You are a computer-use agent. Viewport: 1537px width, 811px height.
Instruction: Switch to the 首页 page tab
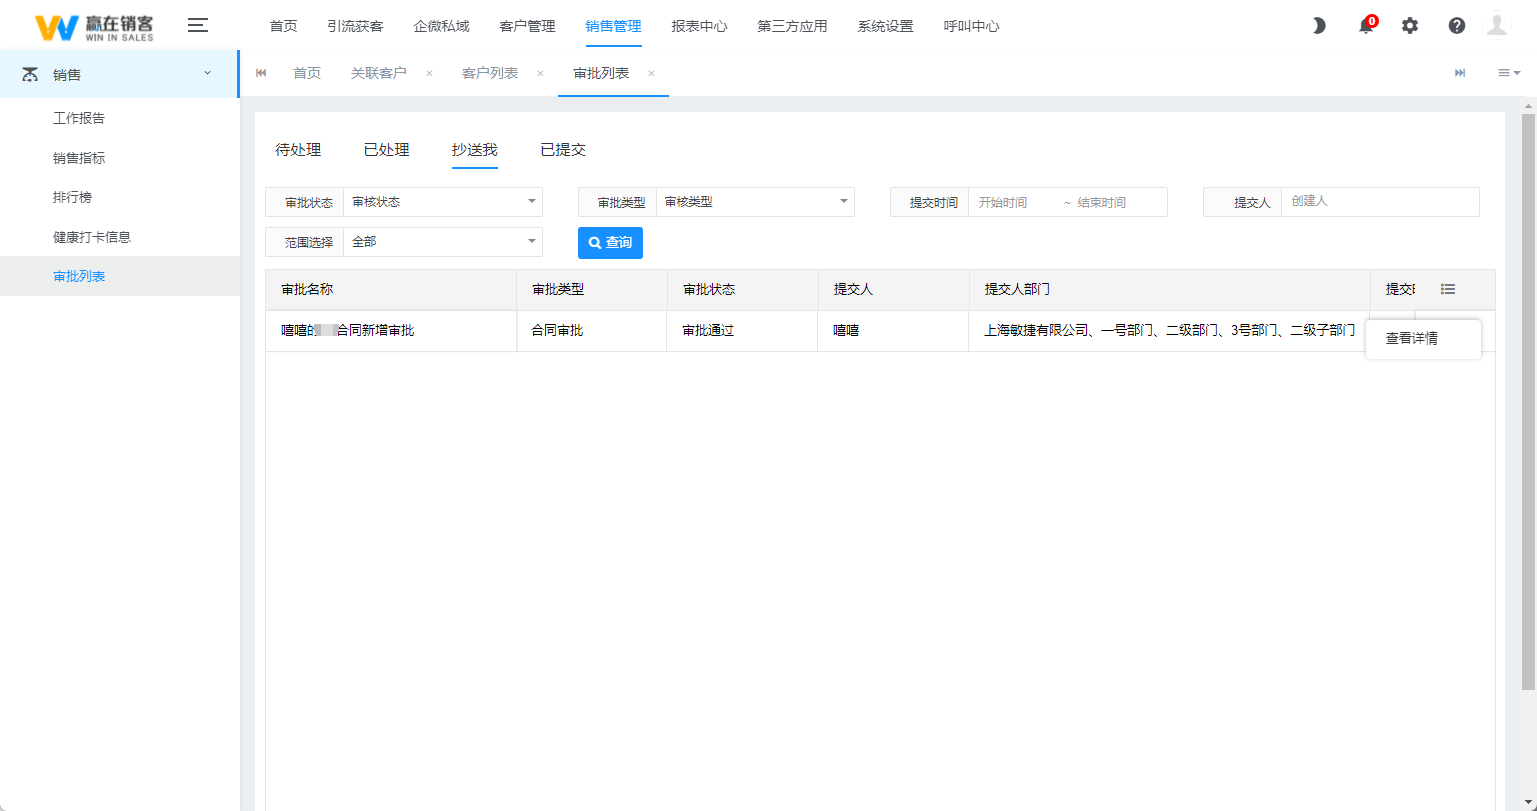[306, 73]
